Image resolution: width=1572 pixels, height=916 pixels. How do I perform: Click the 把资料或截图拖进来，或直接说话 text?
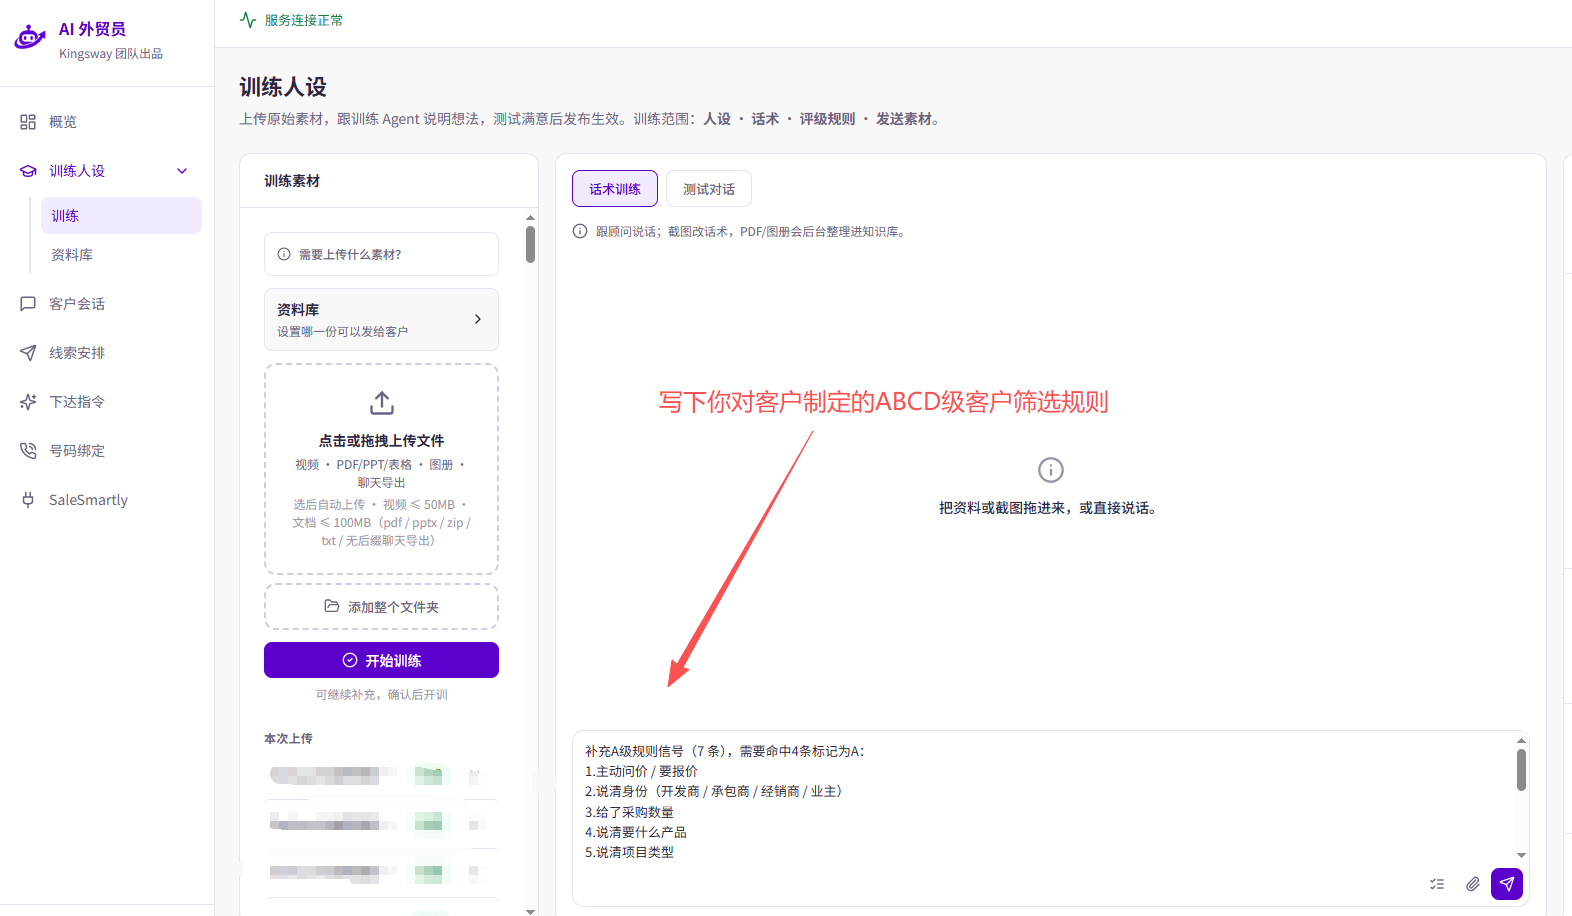(x=1047, y=508)
